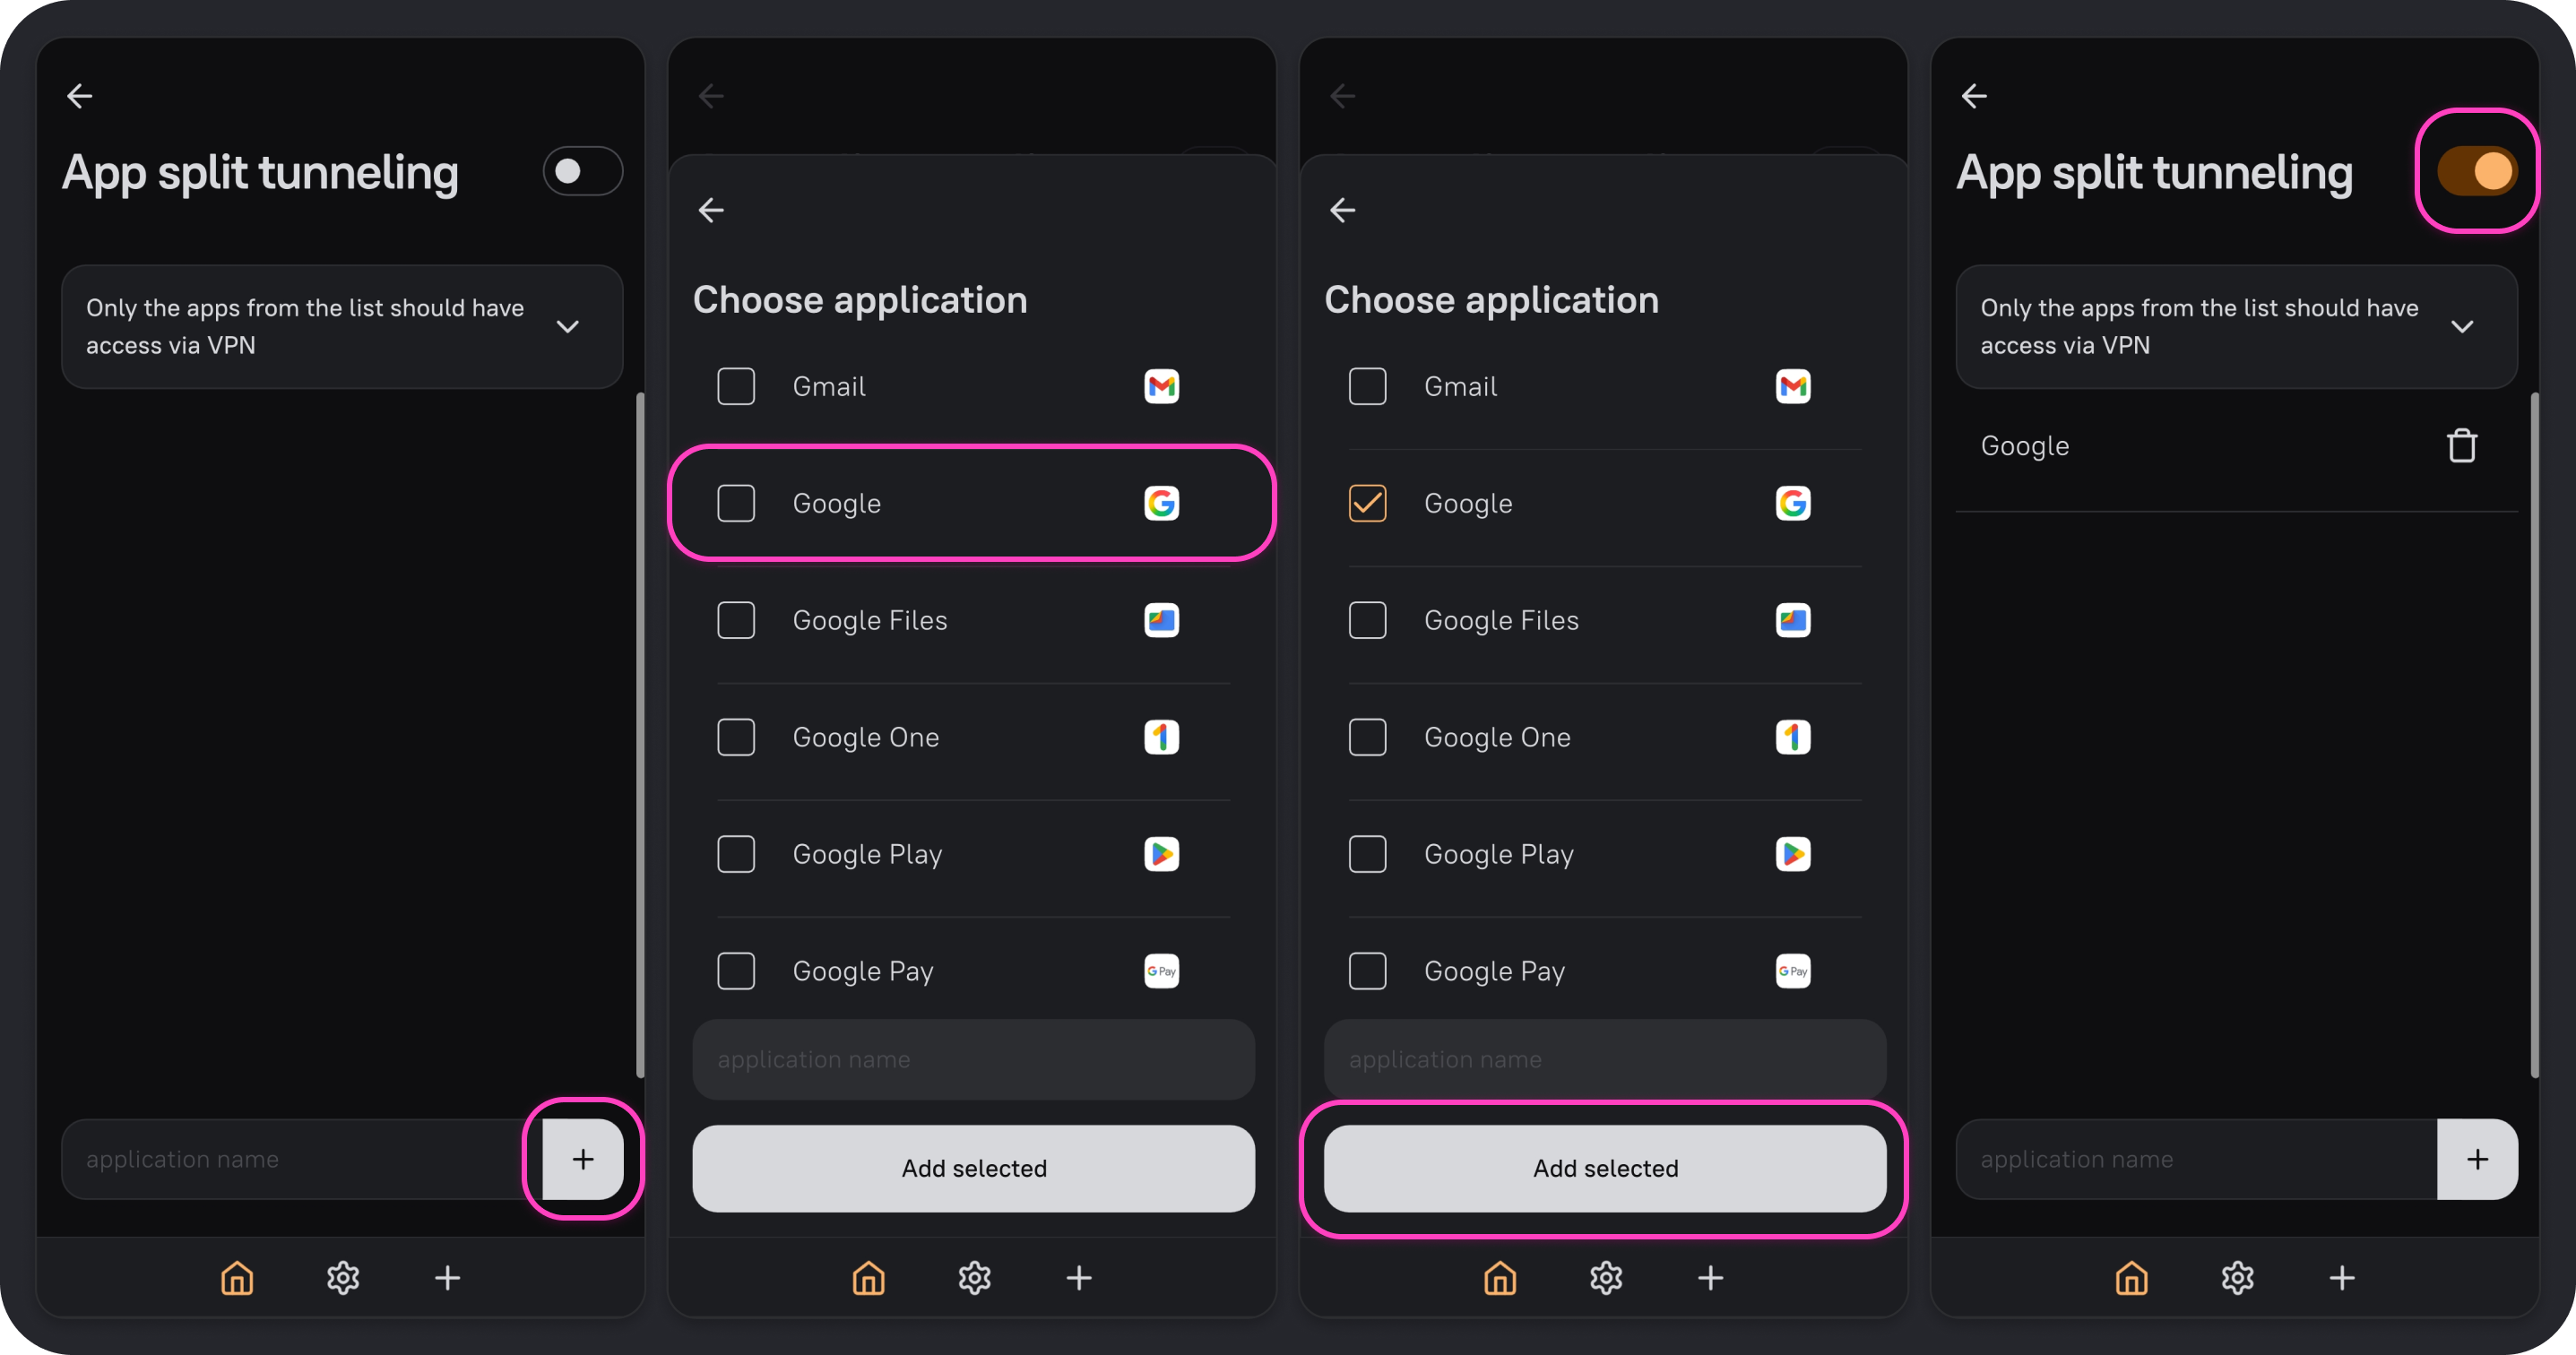Click bottom bar plus tab on the checked Google screen
The height and width of the screenshot is (1355, 2576).
(x=1710, y=1277)
